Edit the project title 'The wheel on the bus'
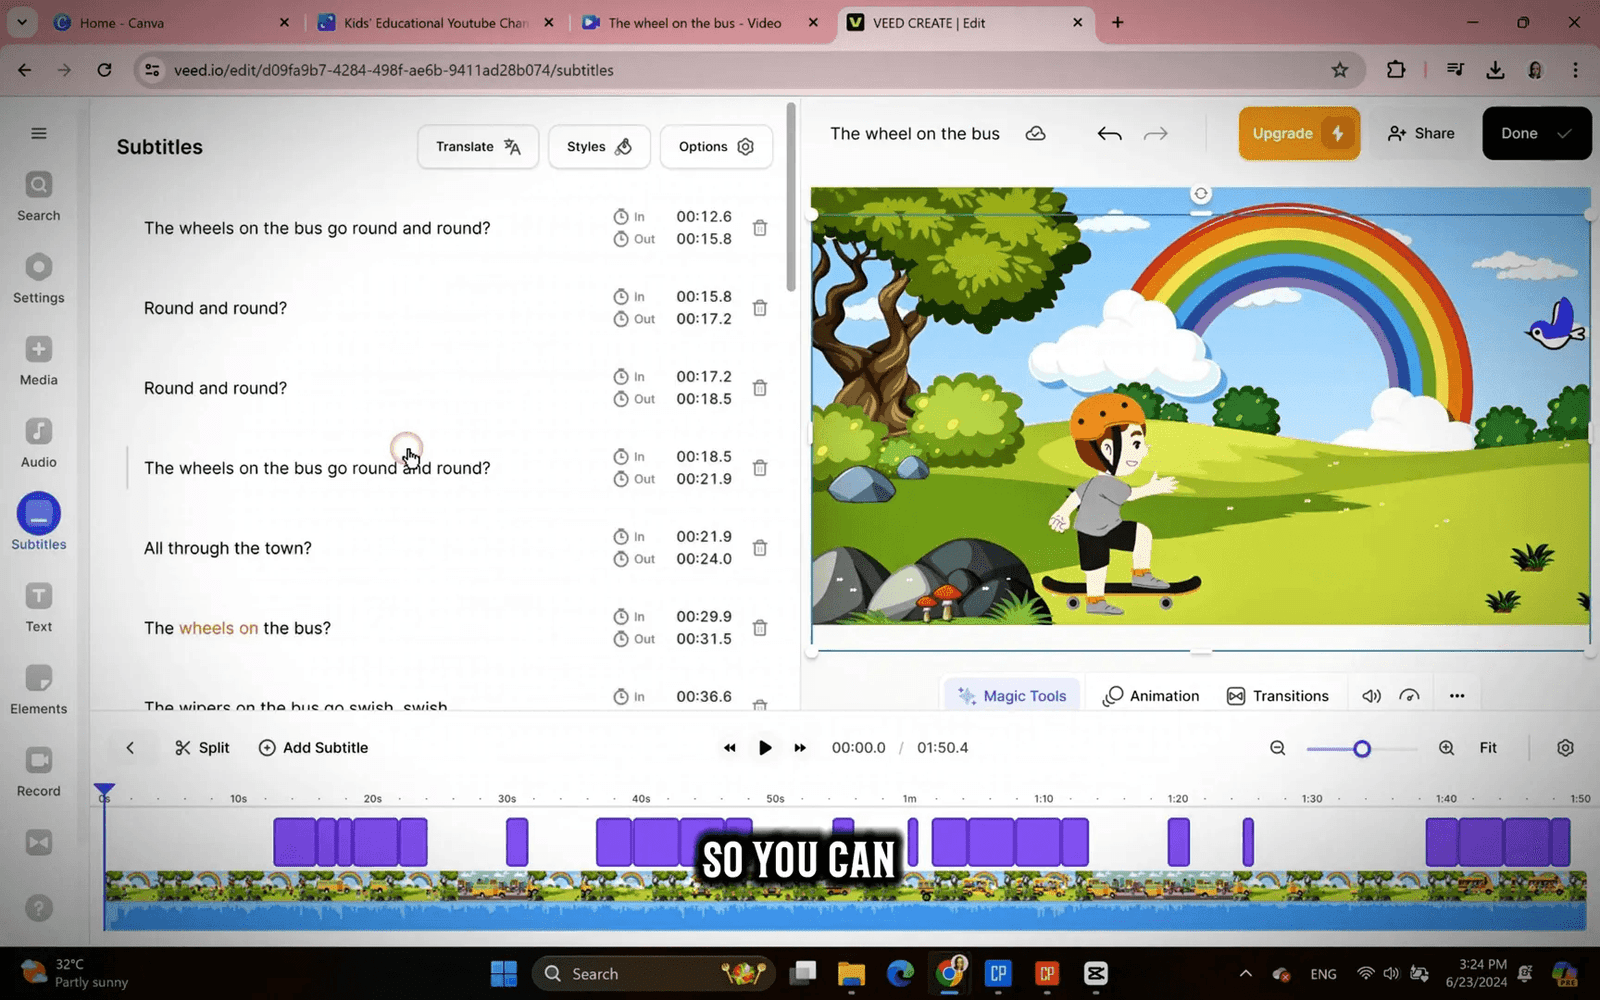This screenshot has width=1600, height=1000. (915, 134)
